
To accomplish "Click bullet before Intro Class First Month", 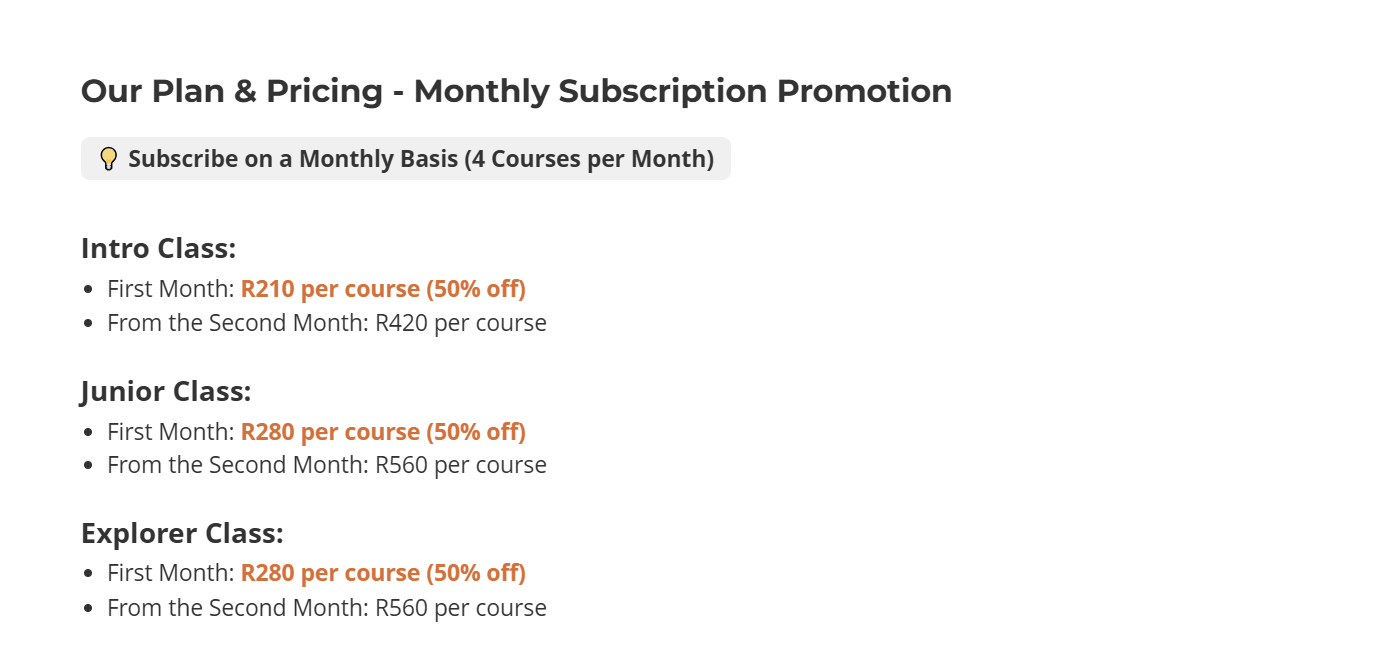I will (89, 290).
